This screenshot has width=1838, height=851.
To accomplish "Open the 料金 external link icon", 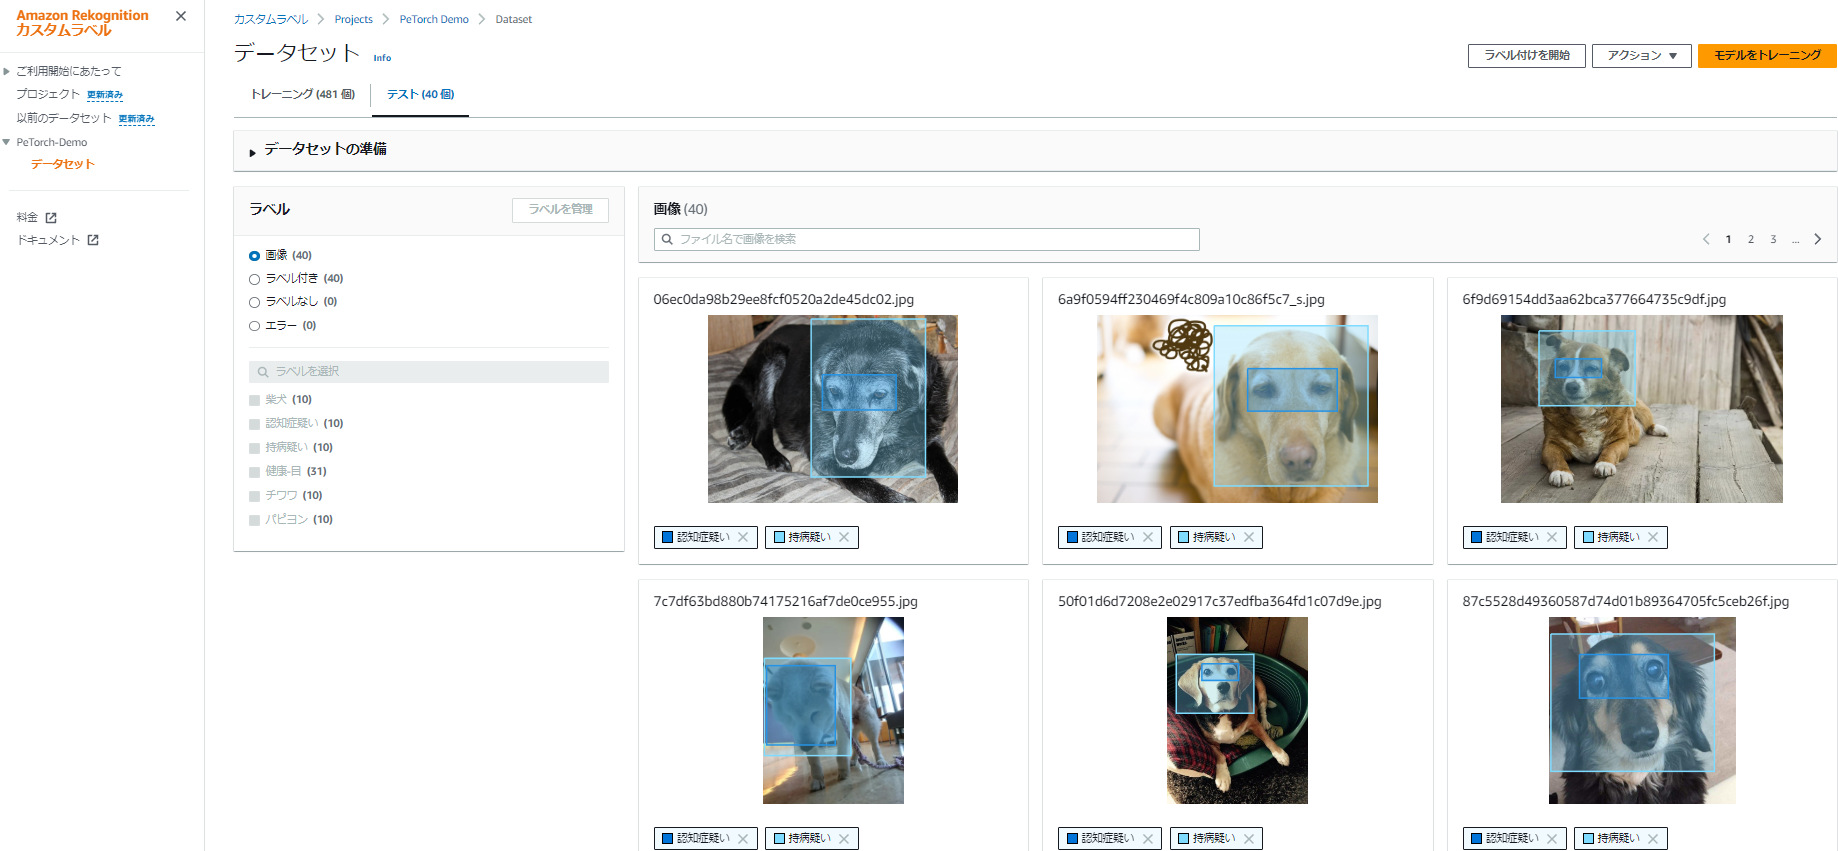I will (51, 218).
